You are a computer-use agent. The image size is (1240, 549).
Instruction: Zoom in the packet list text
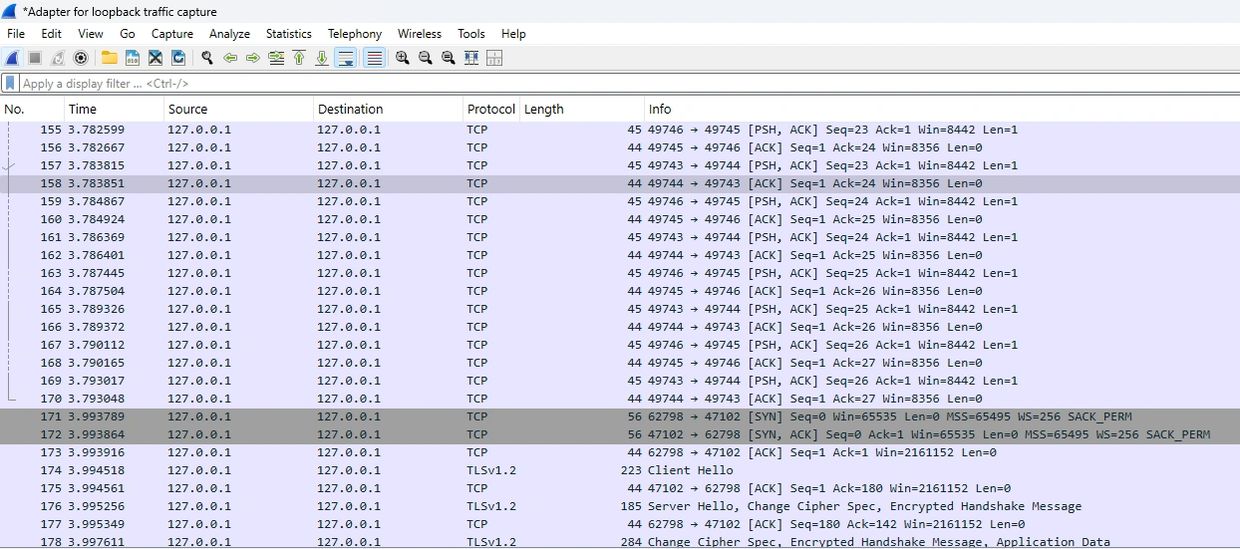(x=402, y=58)
